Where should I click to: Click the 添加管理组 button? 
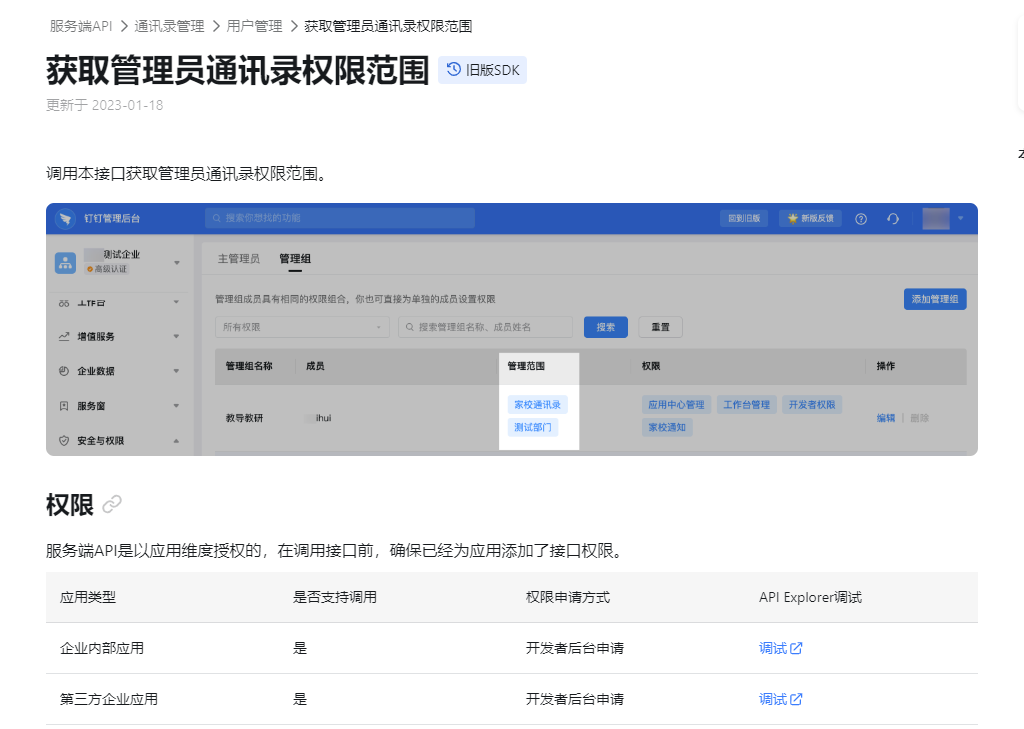click(935, 299)
